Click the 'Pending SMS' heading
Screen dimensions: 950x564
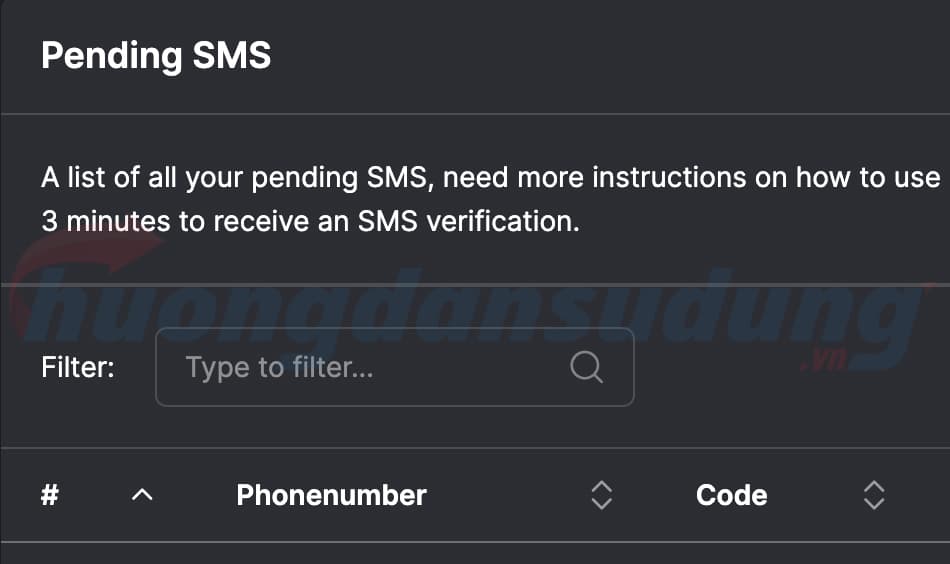coord(156,55)
